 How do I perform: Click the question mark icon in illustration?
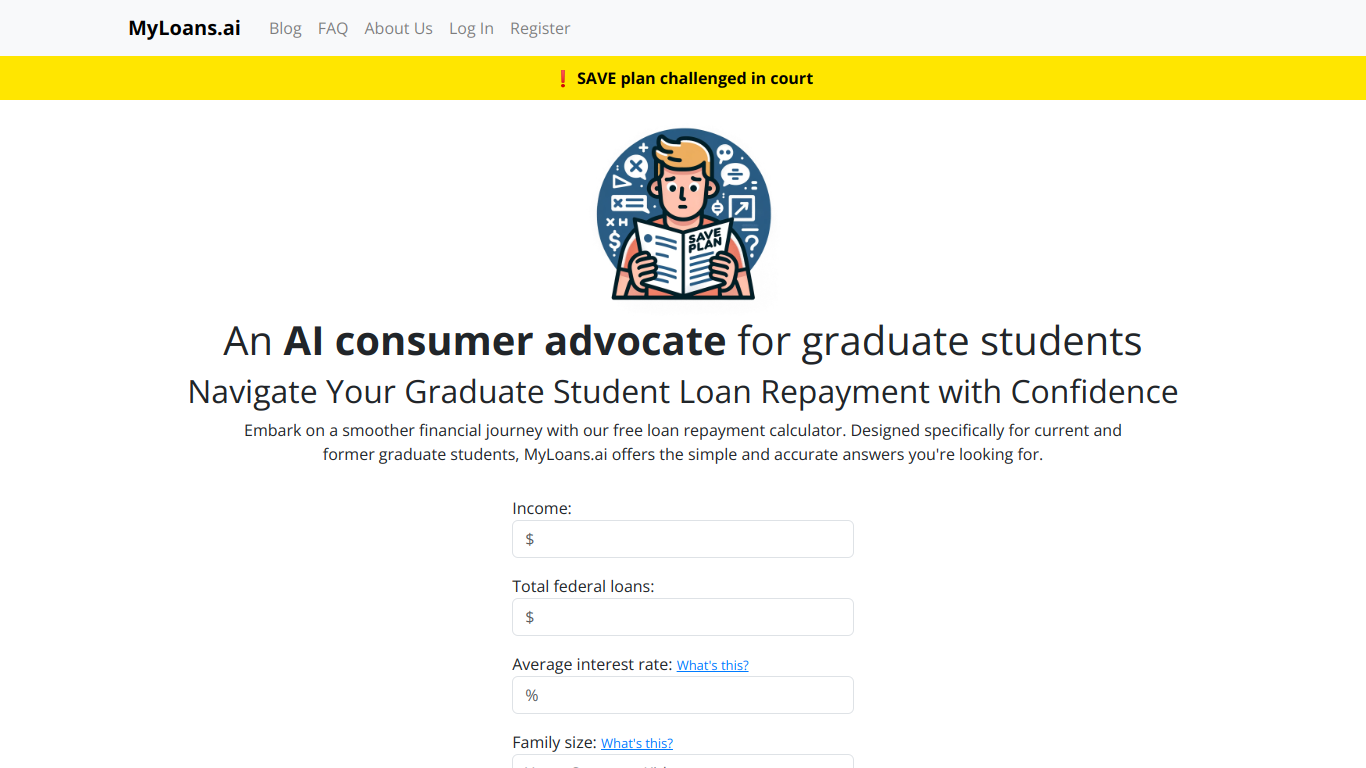tap(752, 242)
